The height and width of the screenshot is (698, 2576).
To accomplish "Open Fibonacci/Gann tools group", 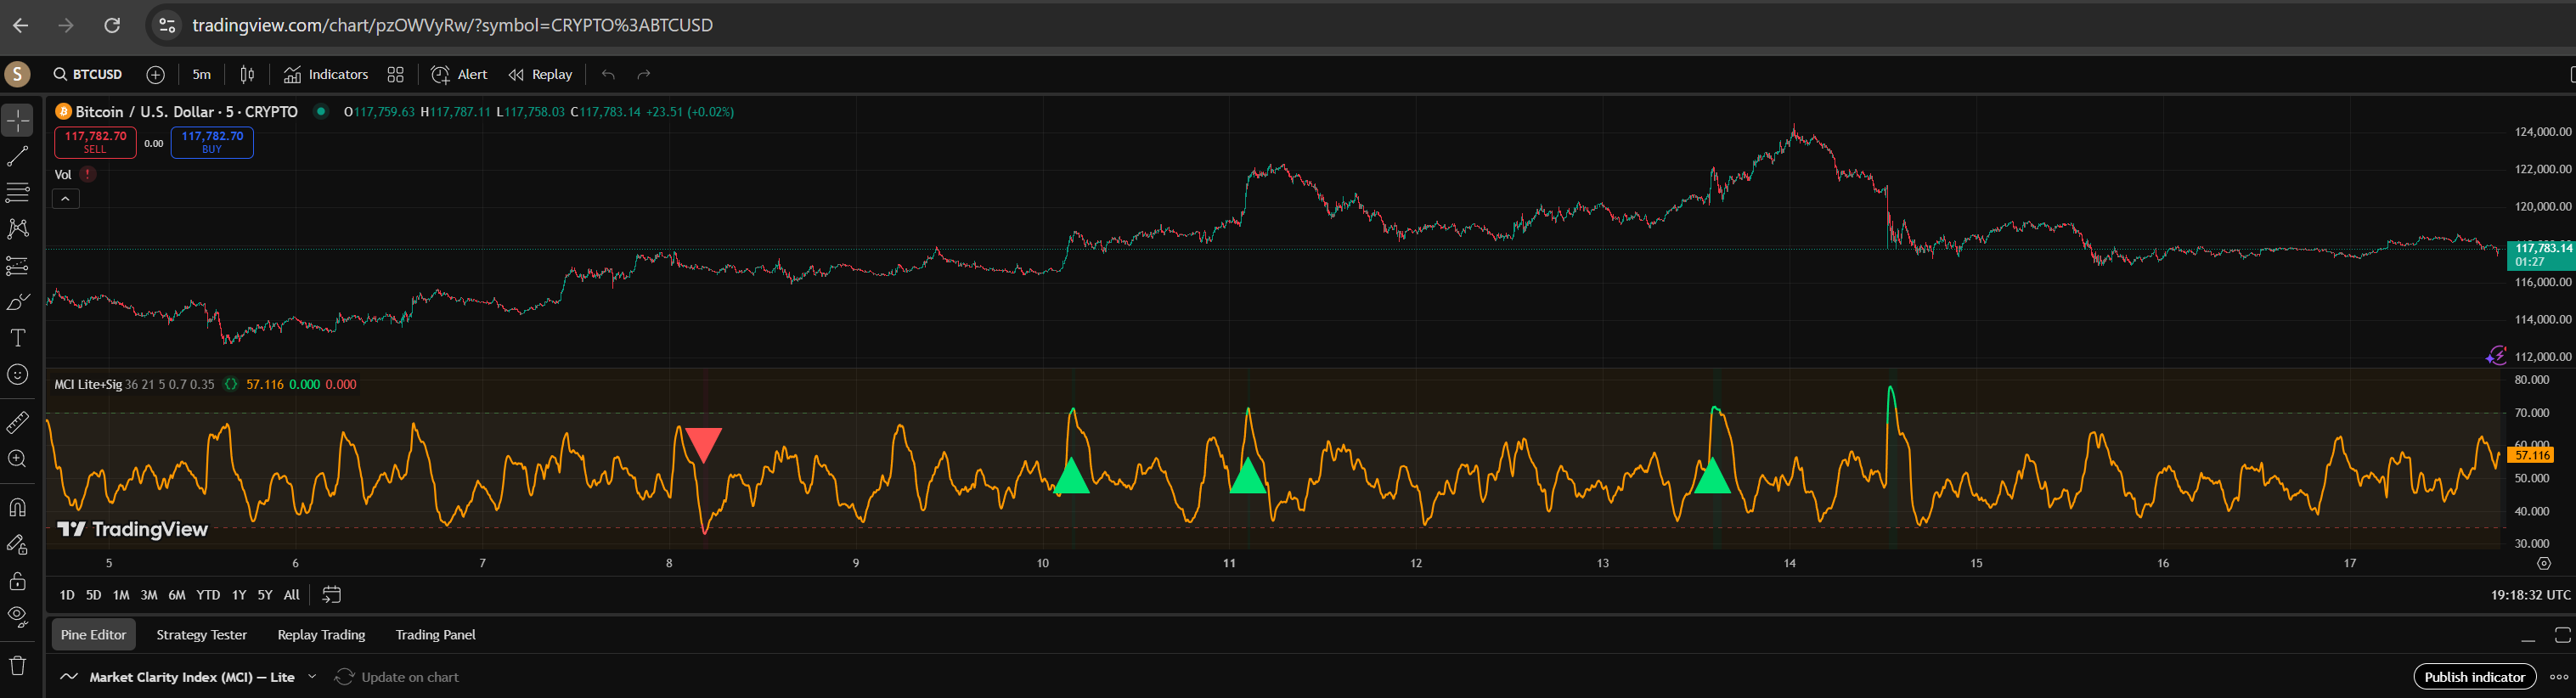I will click(18, 192).
